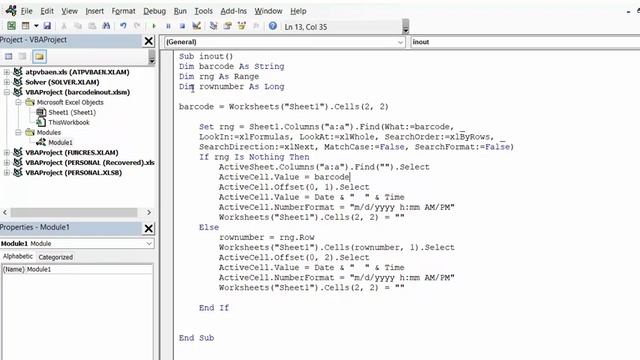Viewport: 640px width, 360px height.
Task: Click View Object icon in Project panel
Action: pyautogui.click(x=23, y=56)
